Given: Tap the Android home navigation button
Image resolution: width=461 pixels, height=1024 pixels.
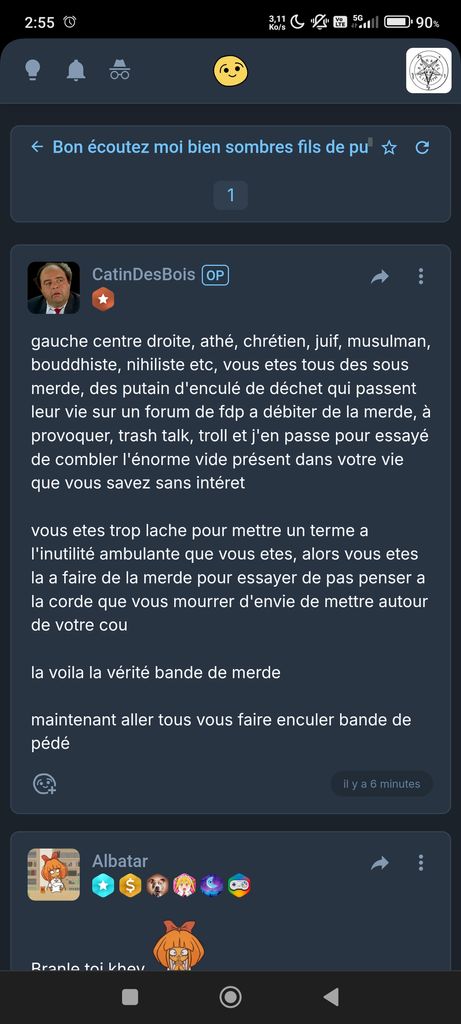Looking at the screenshot, I should pyautogui.click(x=230, y=997).
